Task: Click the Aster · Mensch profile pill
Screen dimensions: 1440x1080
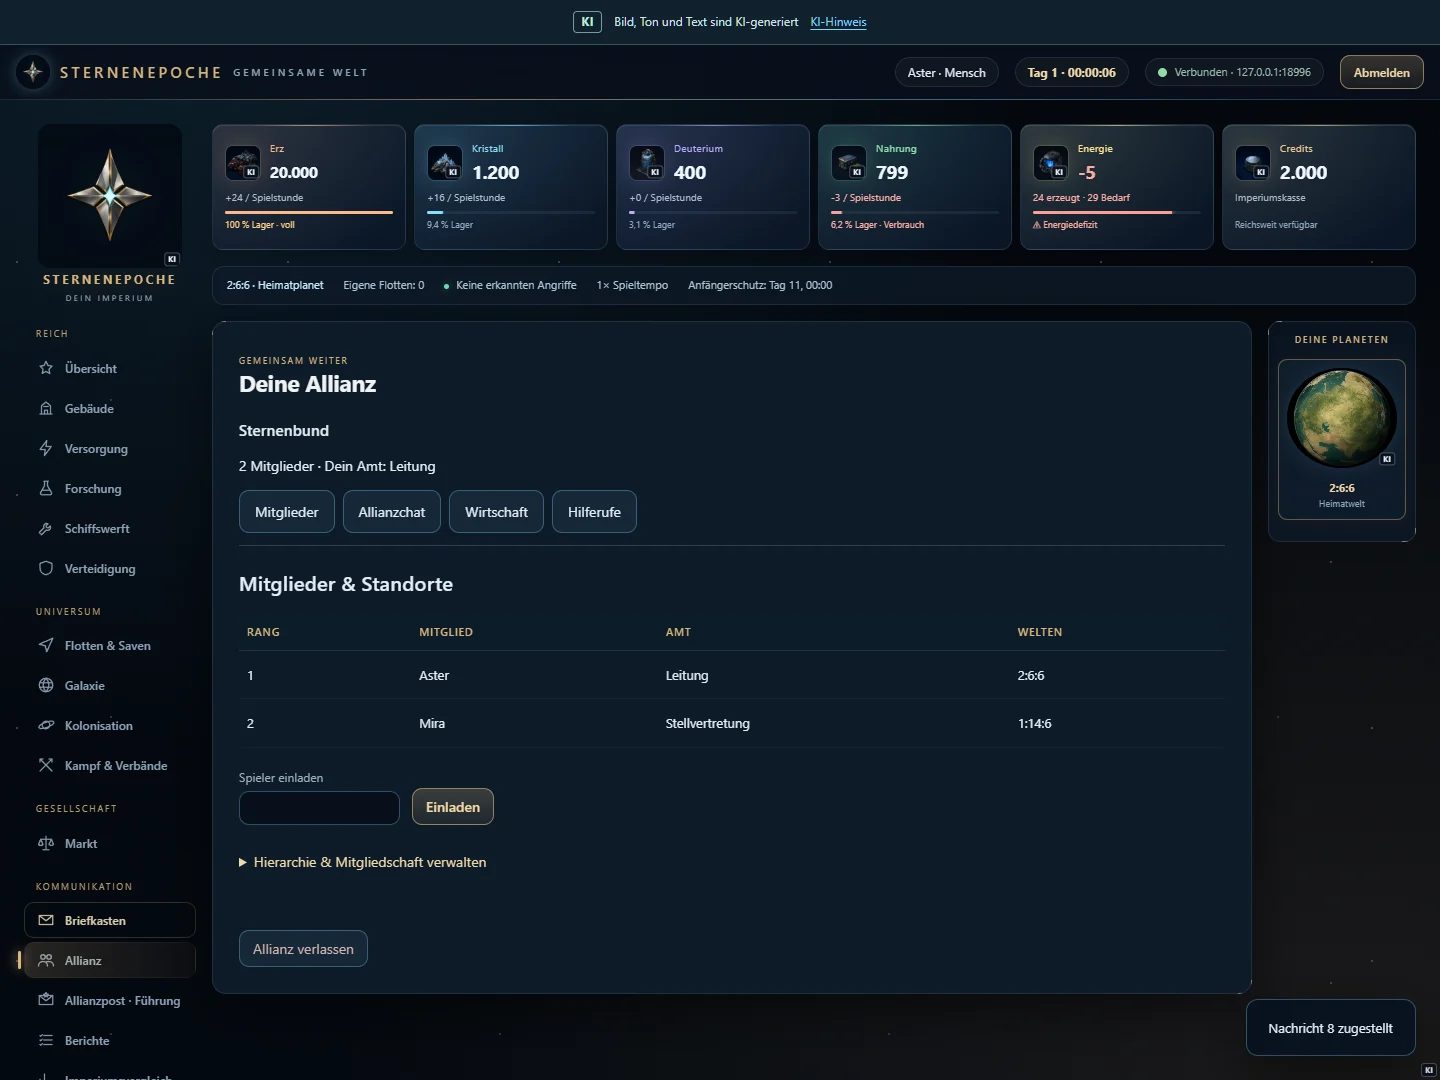Action: pyautogui.click(x=947, y=72)
